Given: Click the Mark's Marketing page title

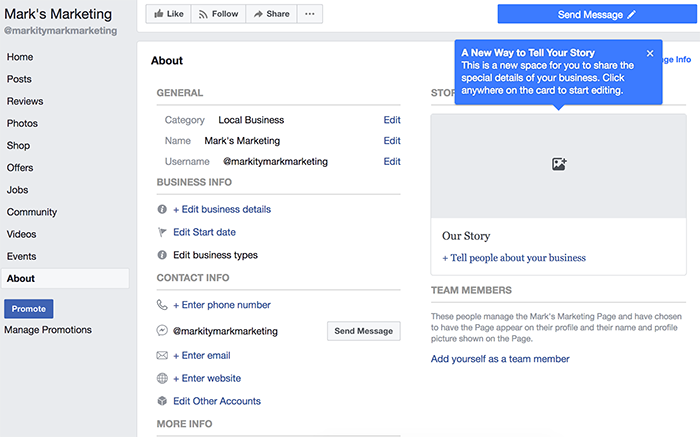Looking at the screenshot, I should click(x=58, y=14).
